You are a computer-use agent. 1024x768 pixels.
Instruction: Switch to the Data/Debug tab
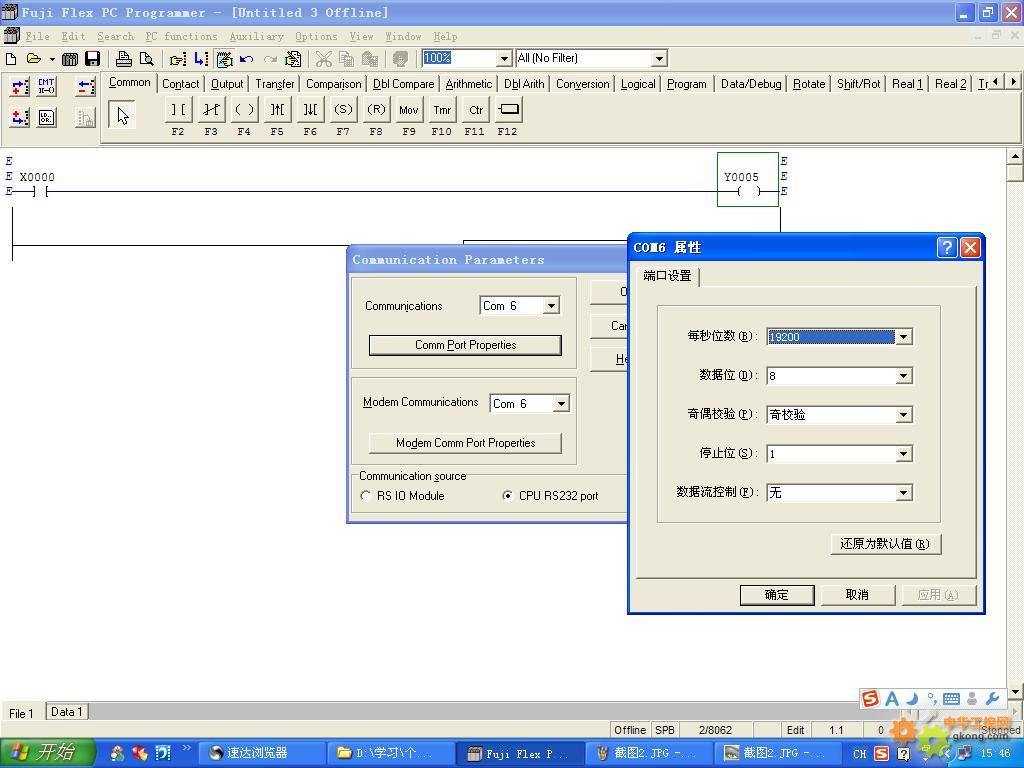point(751,84)
